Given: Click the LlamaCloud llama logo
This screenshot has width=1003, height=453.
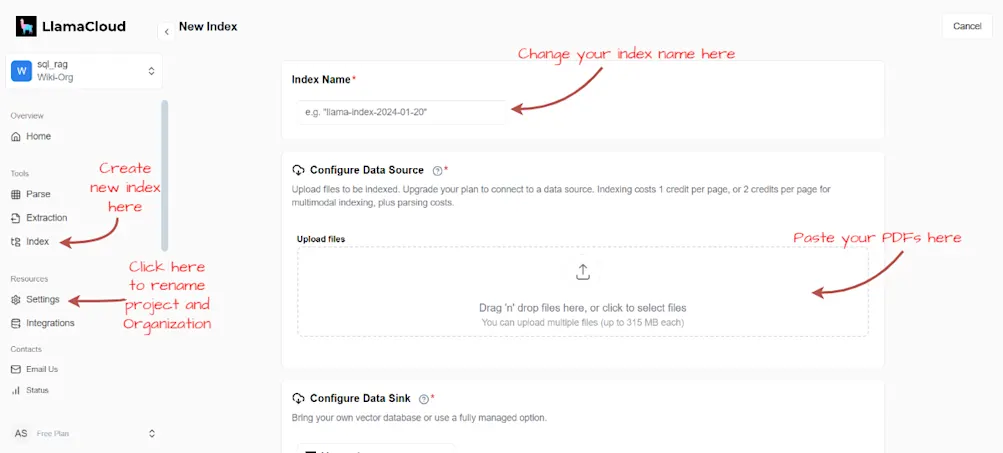Looking at the screenshot, I should (x=26, y=26).
